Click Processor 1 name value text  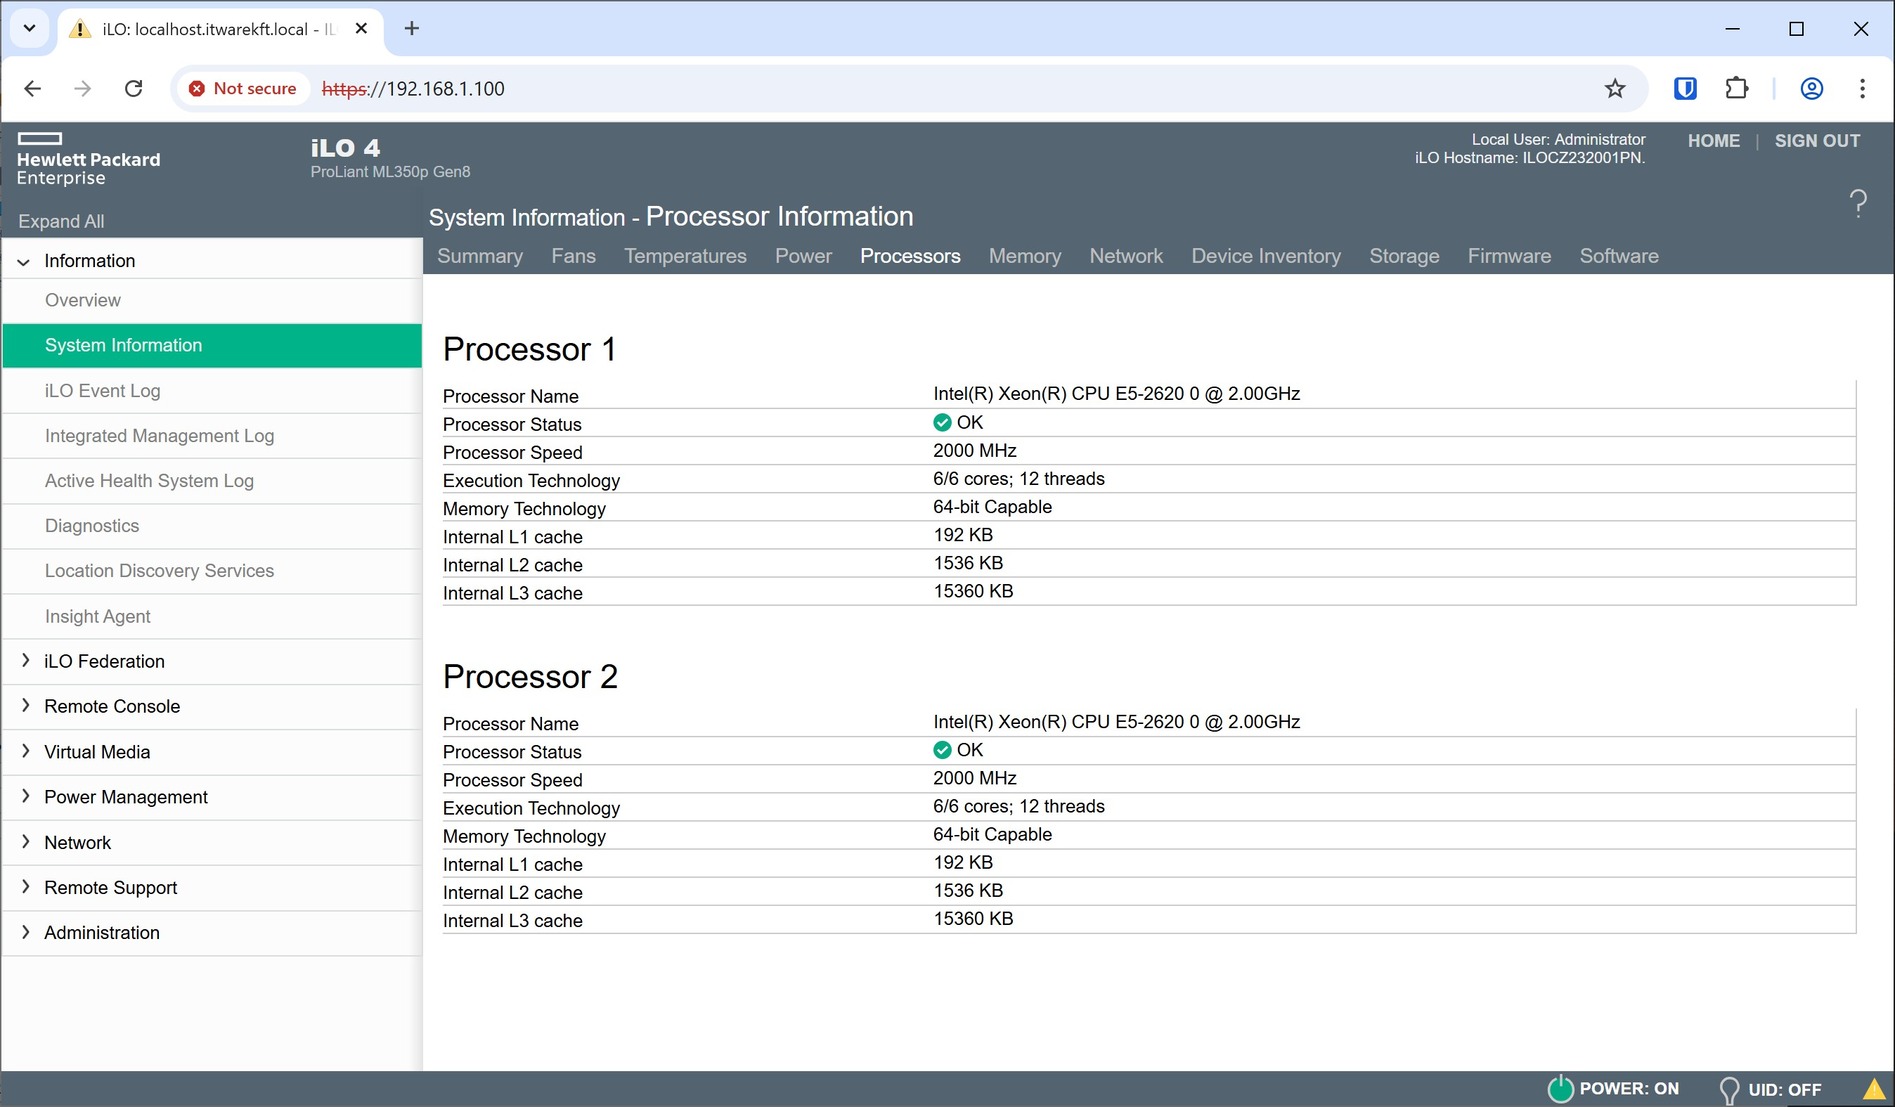coord(1116,394)
